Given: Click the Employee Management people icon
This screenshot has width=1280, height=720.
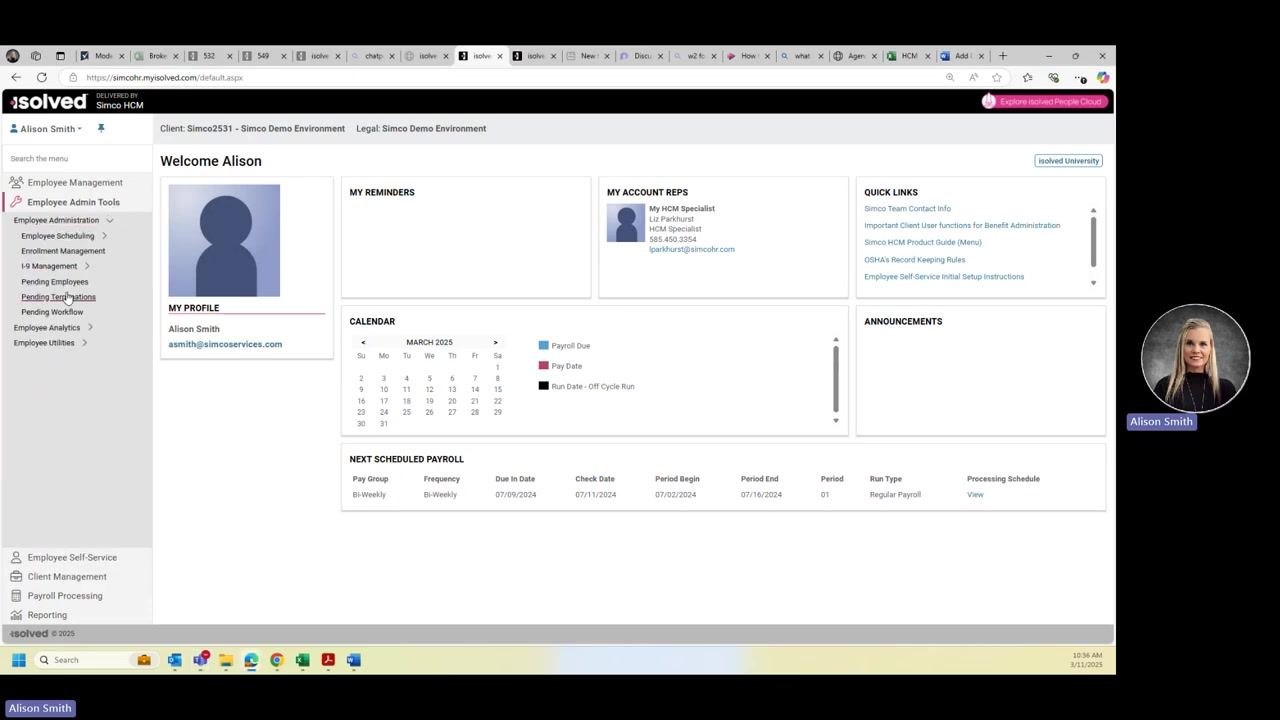Looking at the screenshot, I should pos(16,182).
